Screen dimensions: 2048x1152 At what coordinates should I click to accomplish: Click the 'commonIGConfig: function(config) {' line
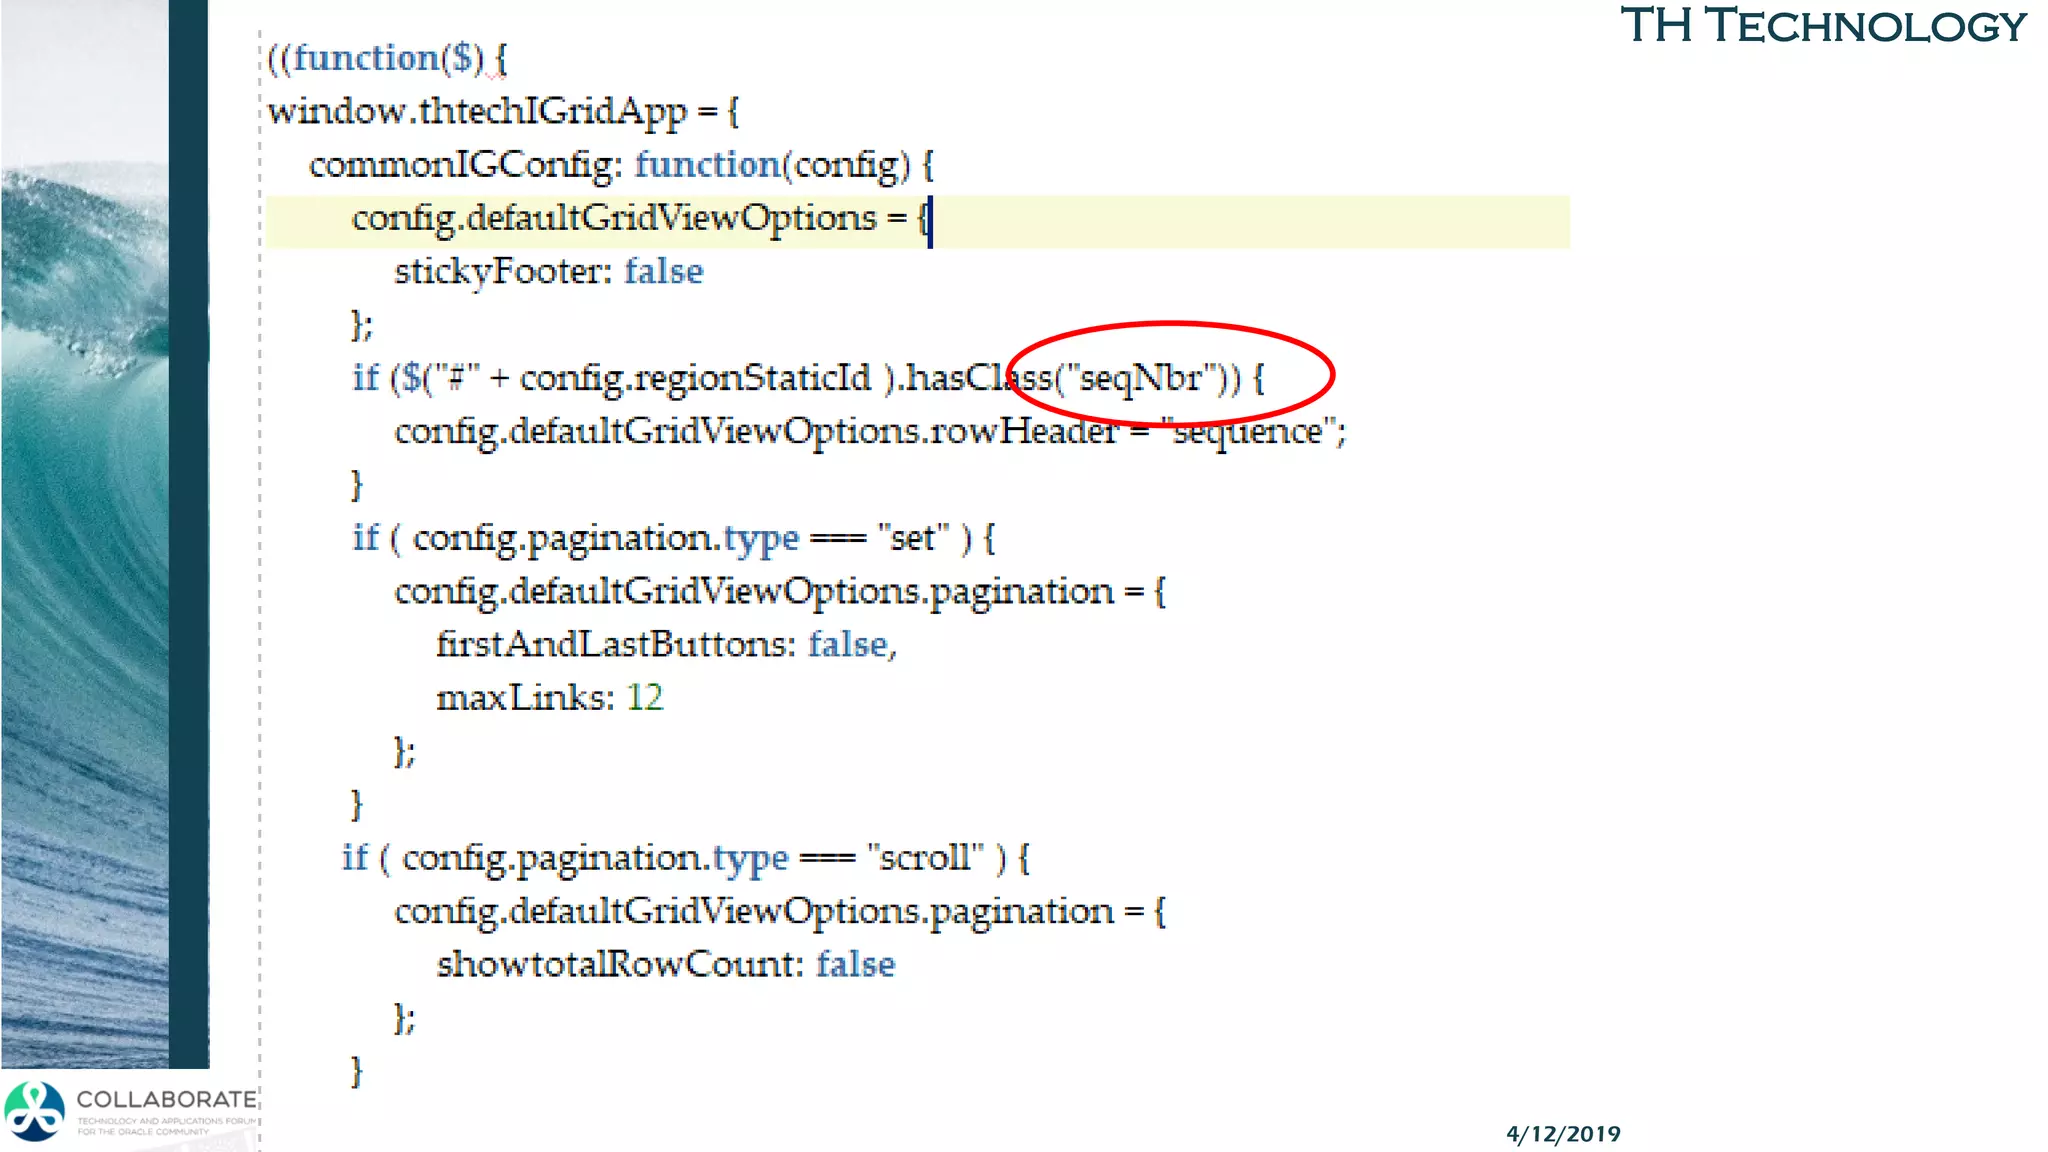point(622,165)
